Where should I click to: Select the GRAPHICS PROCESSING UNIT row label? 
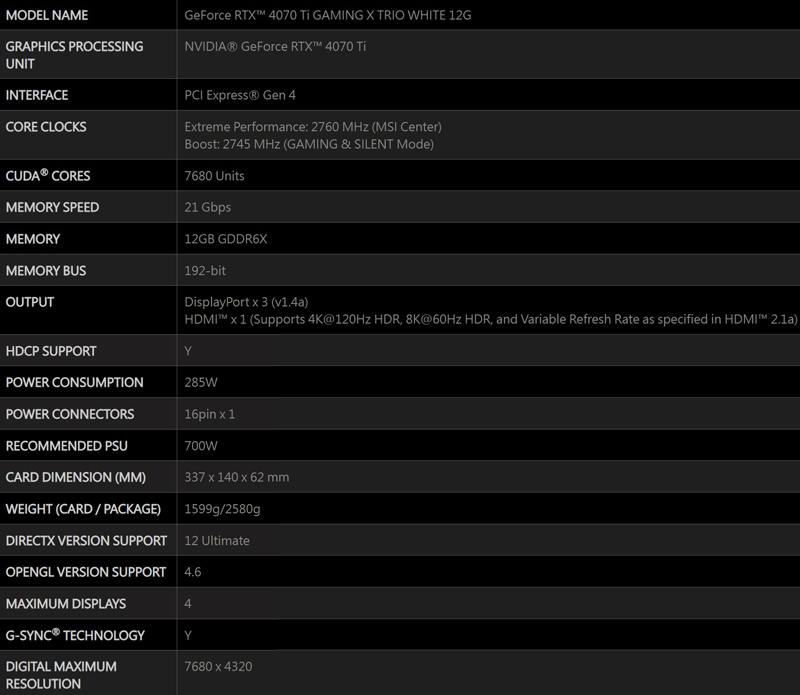pyautogui.click(x=74, y=55)
